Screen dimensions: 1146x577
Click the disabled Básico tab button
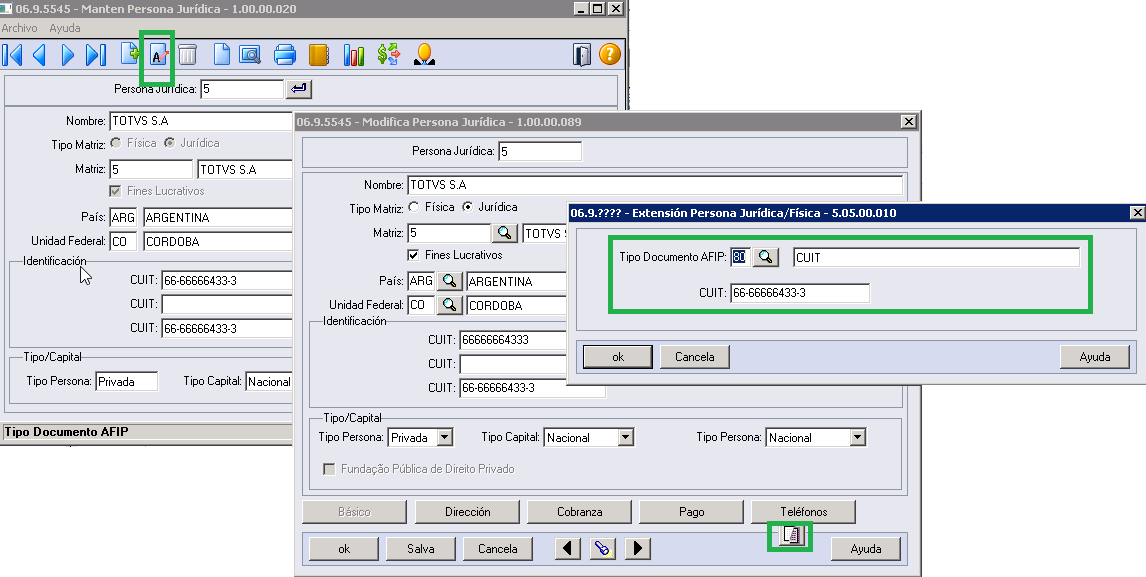[354, 512]
